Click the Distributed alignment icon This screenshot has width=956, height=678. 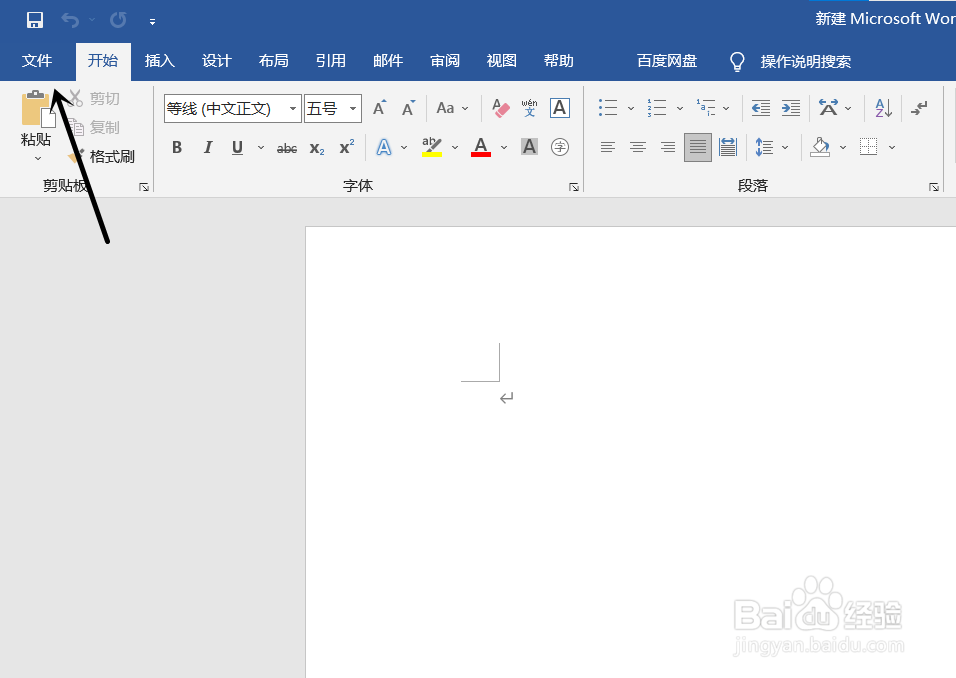pos(728,147)
